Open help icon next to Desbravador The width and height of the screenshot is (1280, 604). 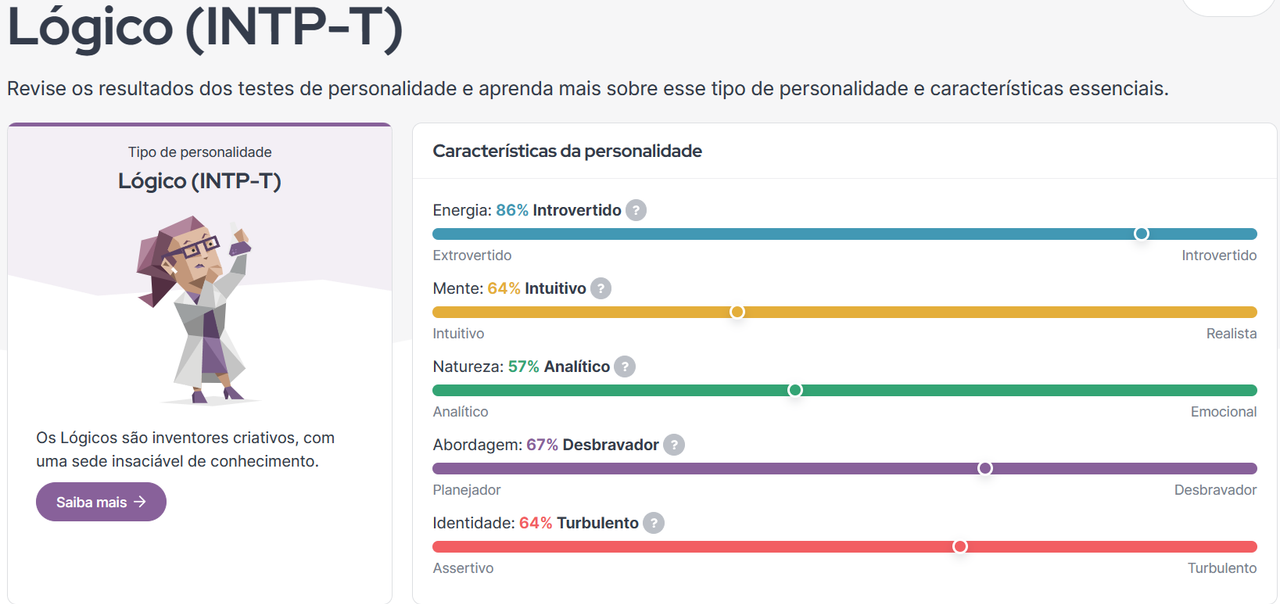(674, 445)
